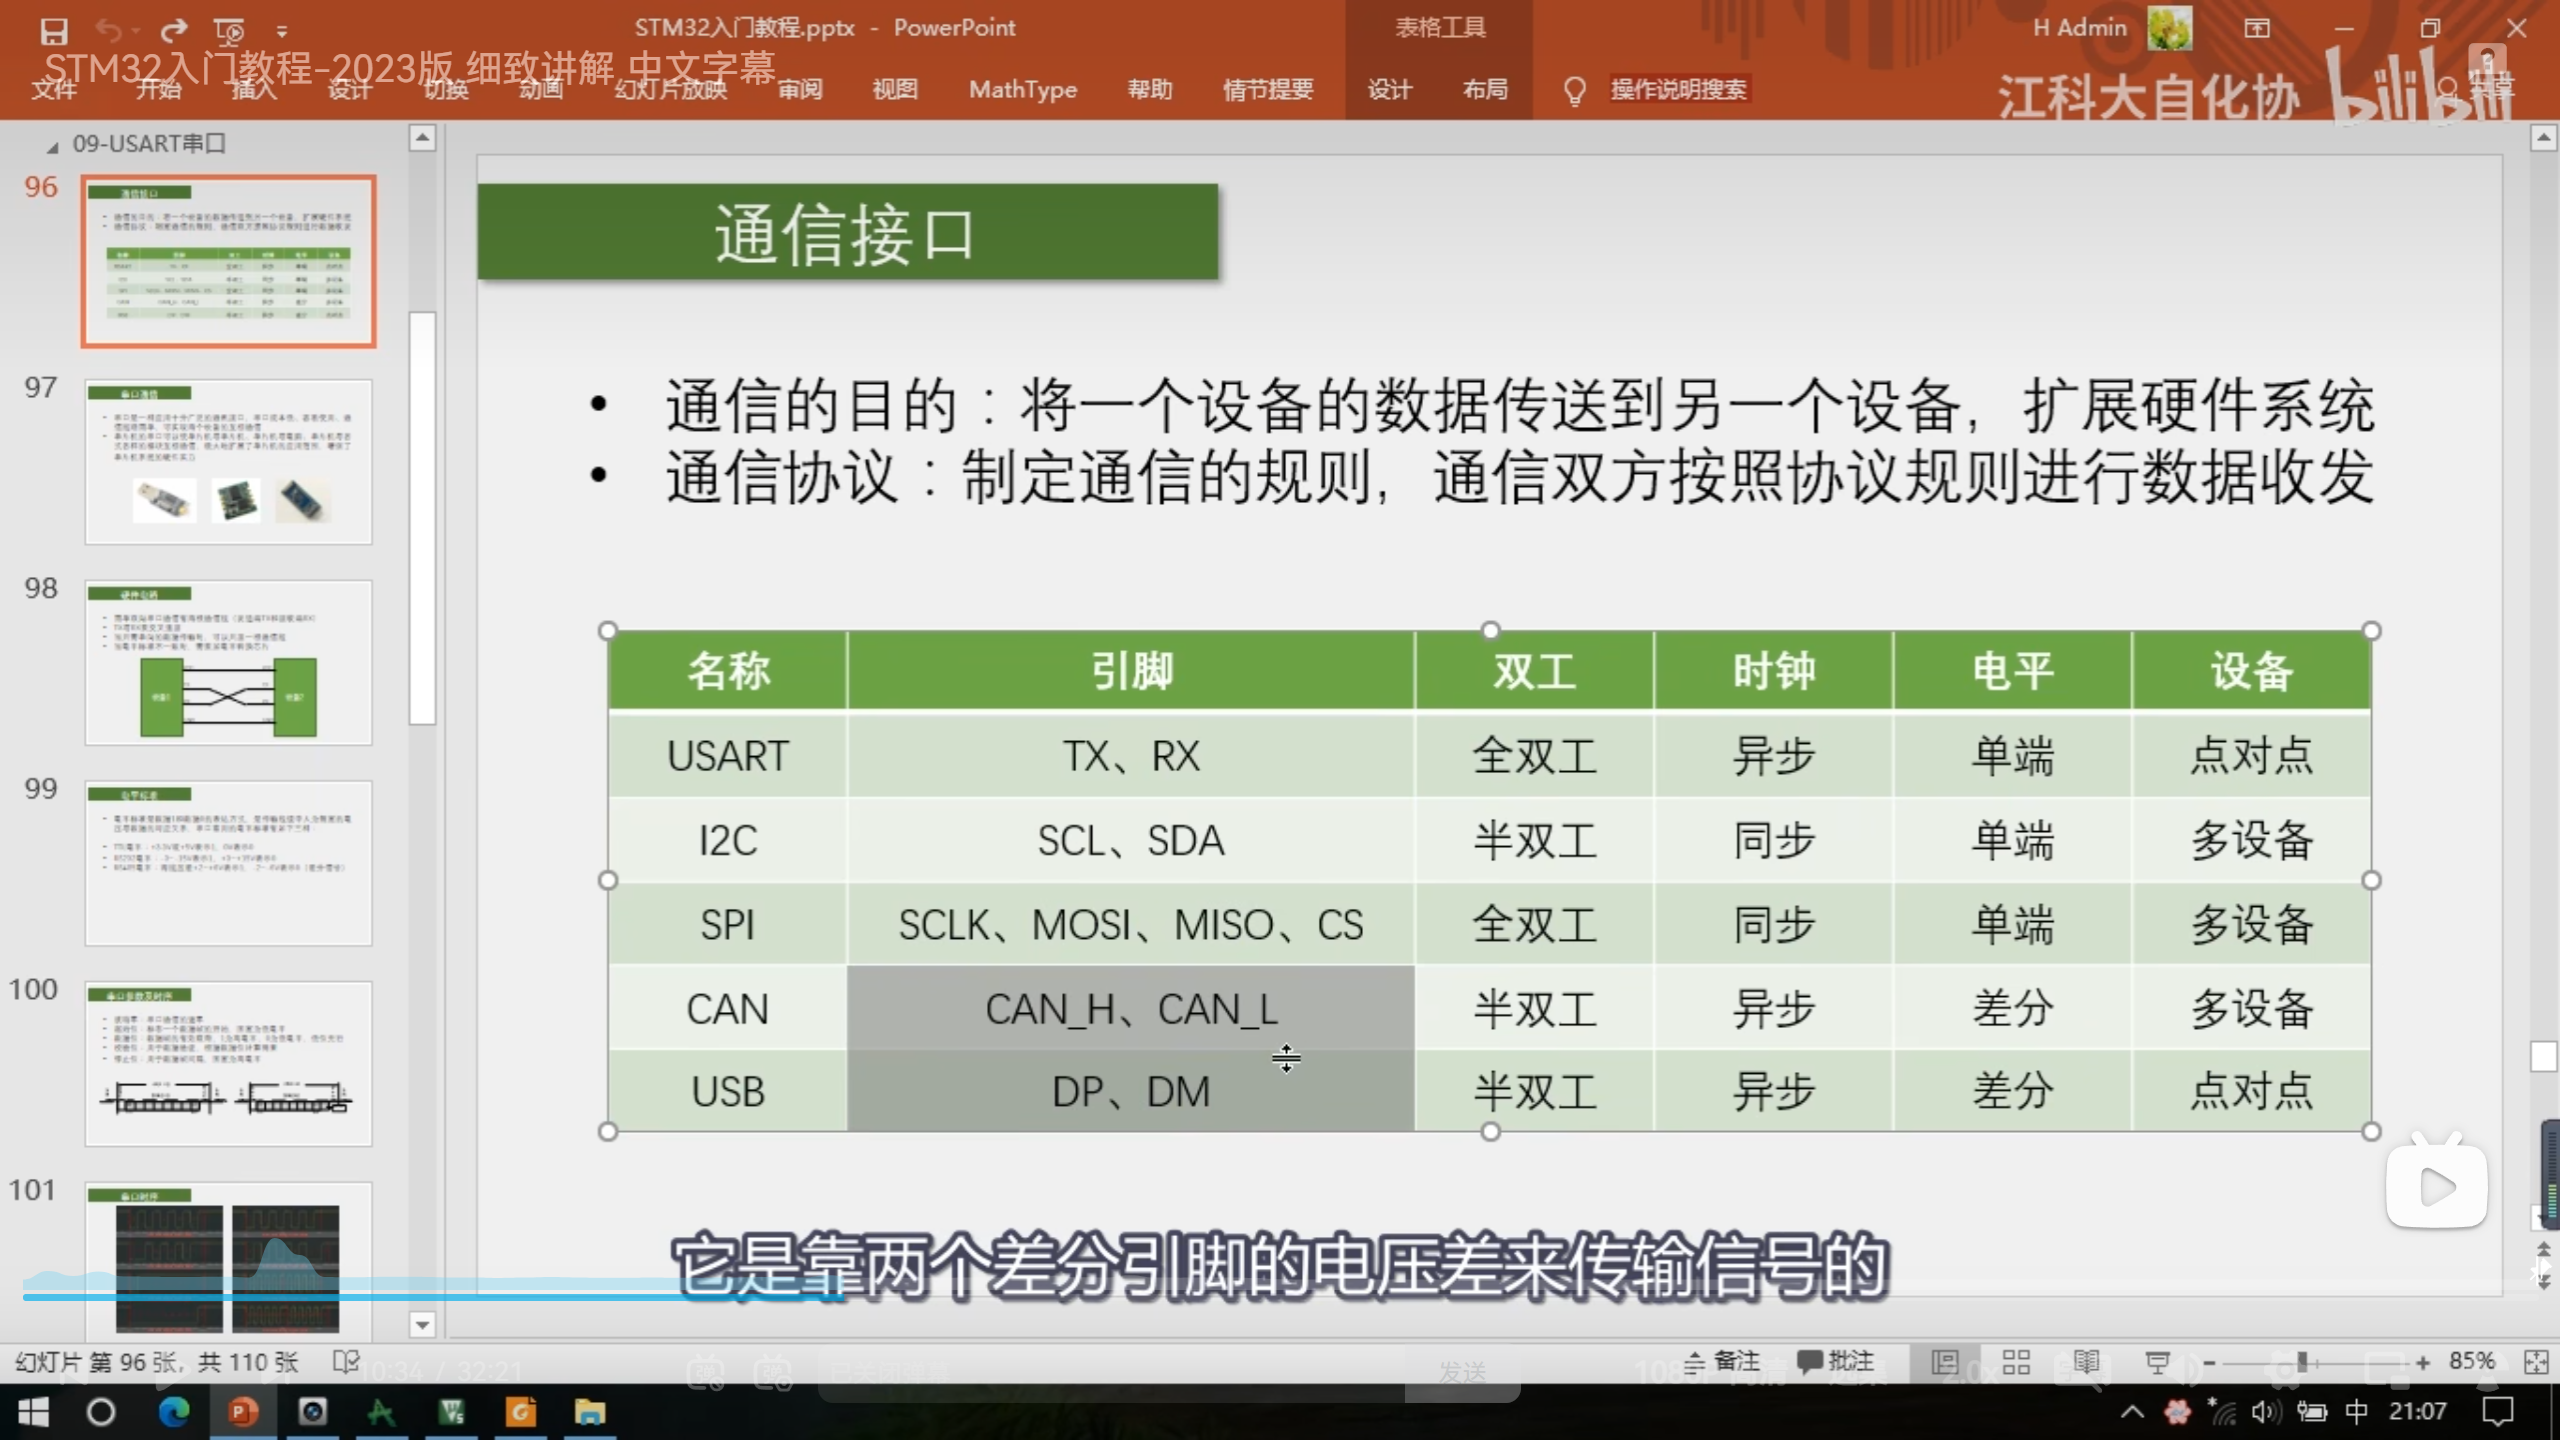2560x1440 pixels.
Task: Switch to Slide Sorter view icon
Action: 2016,1362
